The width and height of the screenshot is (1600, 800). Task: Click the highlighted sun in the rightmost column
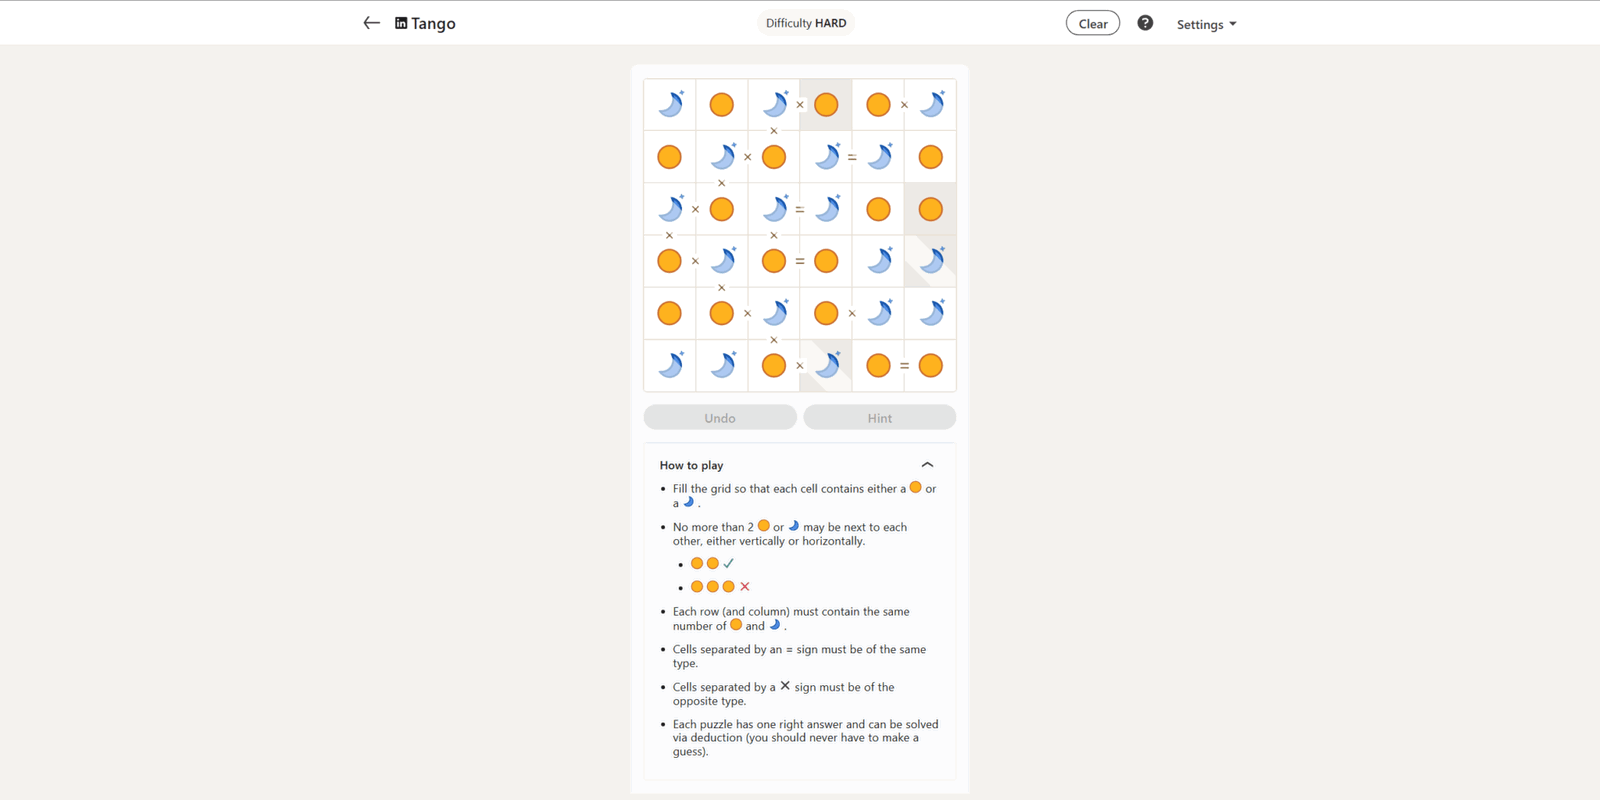pos(931,209)
